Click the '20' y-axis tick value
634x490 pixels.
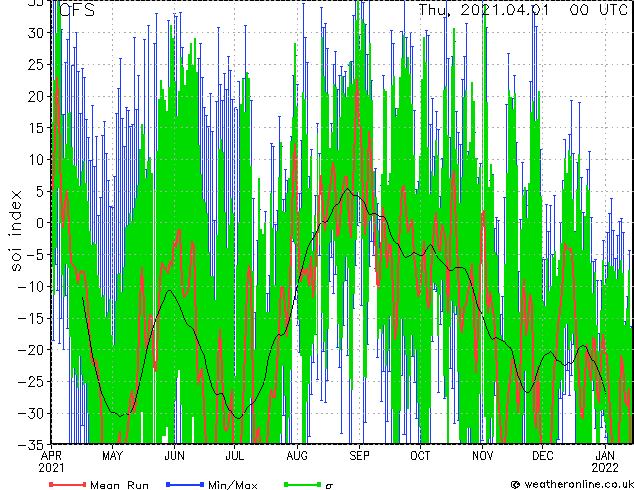point(35,96)
